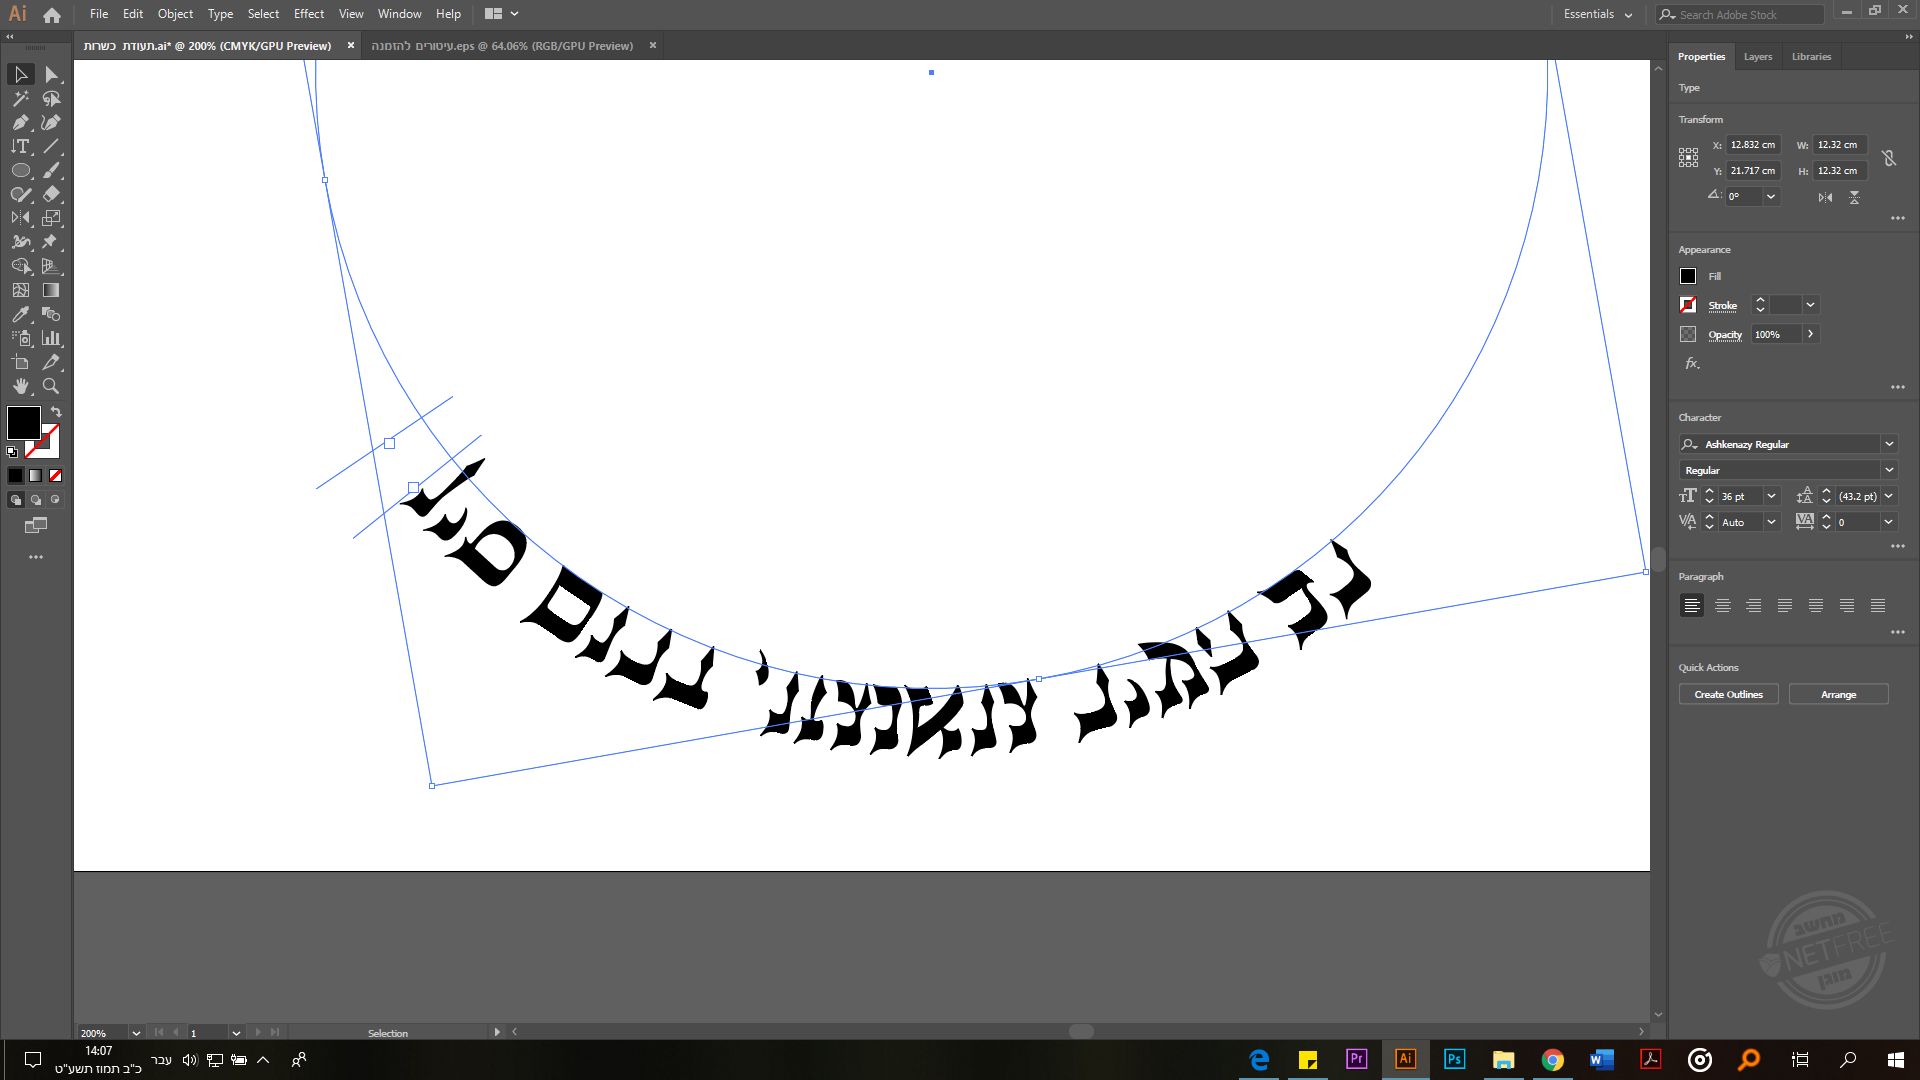Click the black fill color swatch

click(23, 424)
